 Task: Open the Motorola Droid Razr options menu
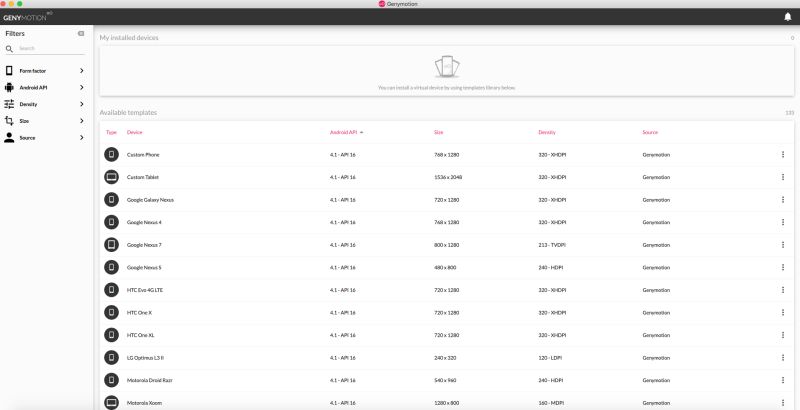tap(783, 380)
